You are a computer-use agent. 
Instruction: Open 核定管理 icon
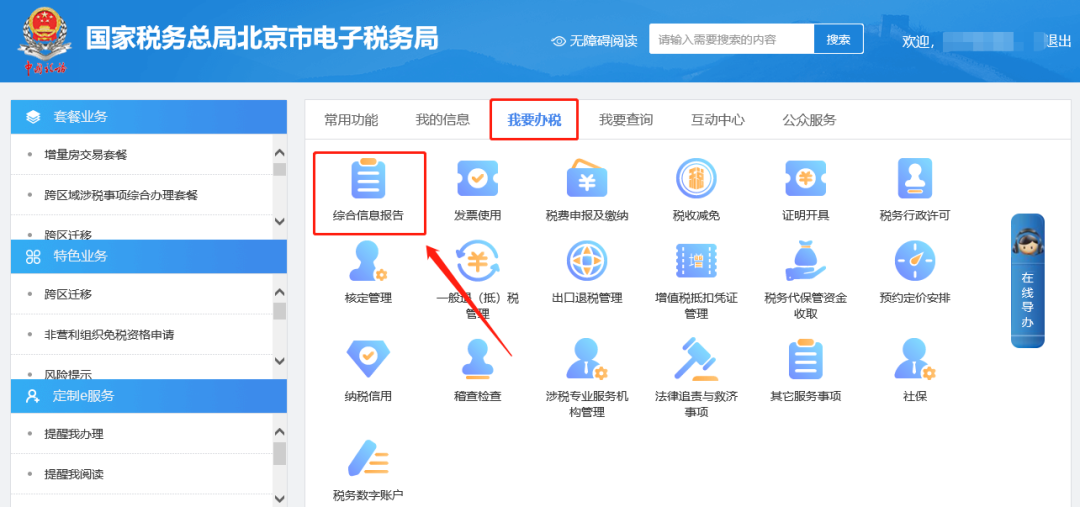pyautogui.click(x=368, y=261)
